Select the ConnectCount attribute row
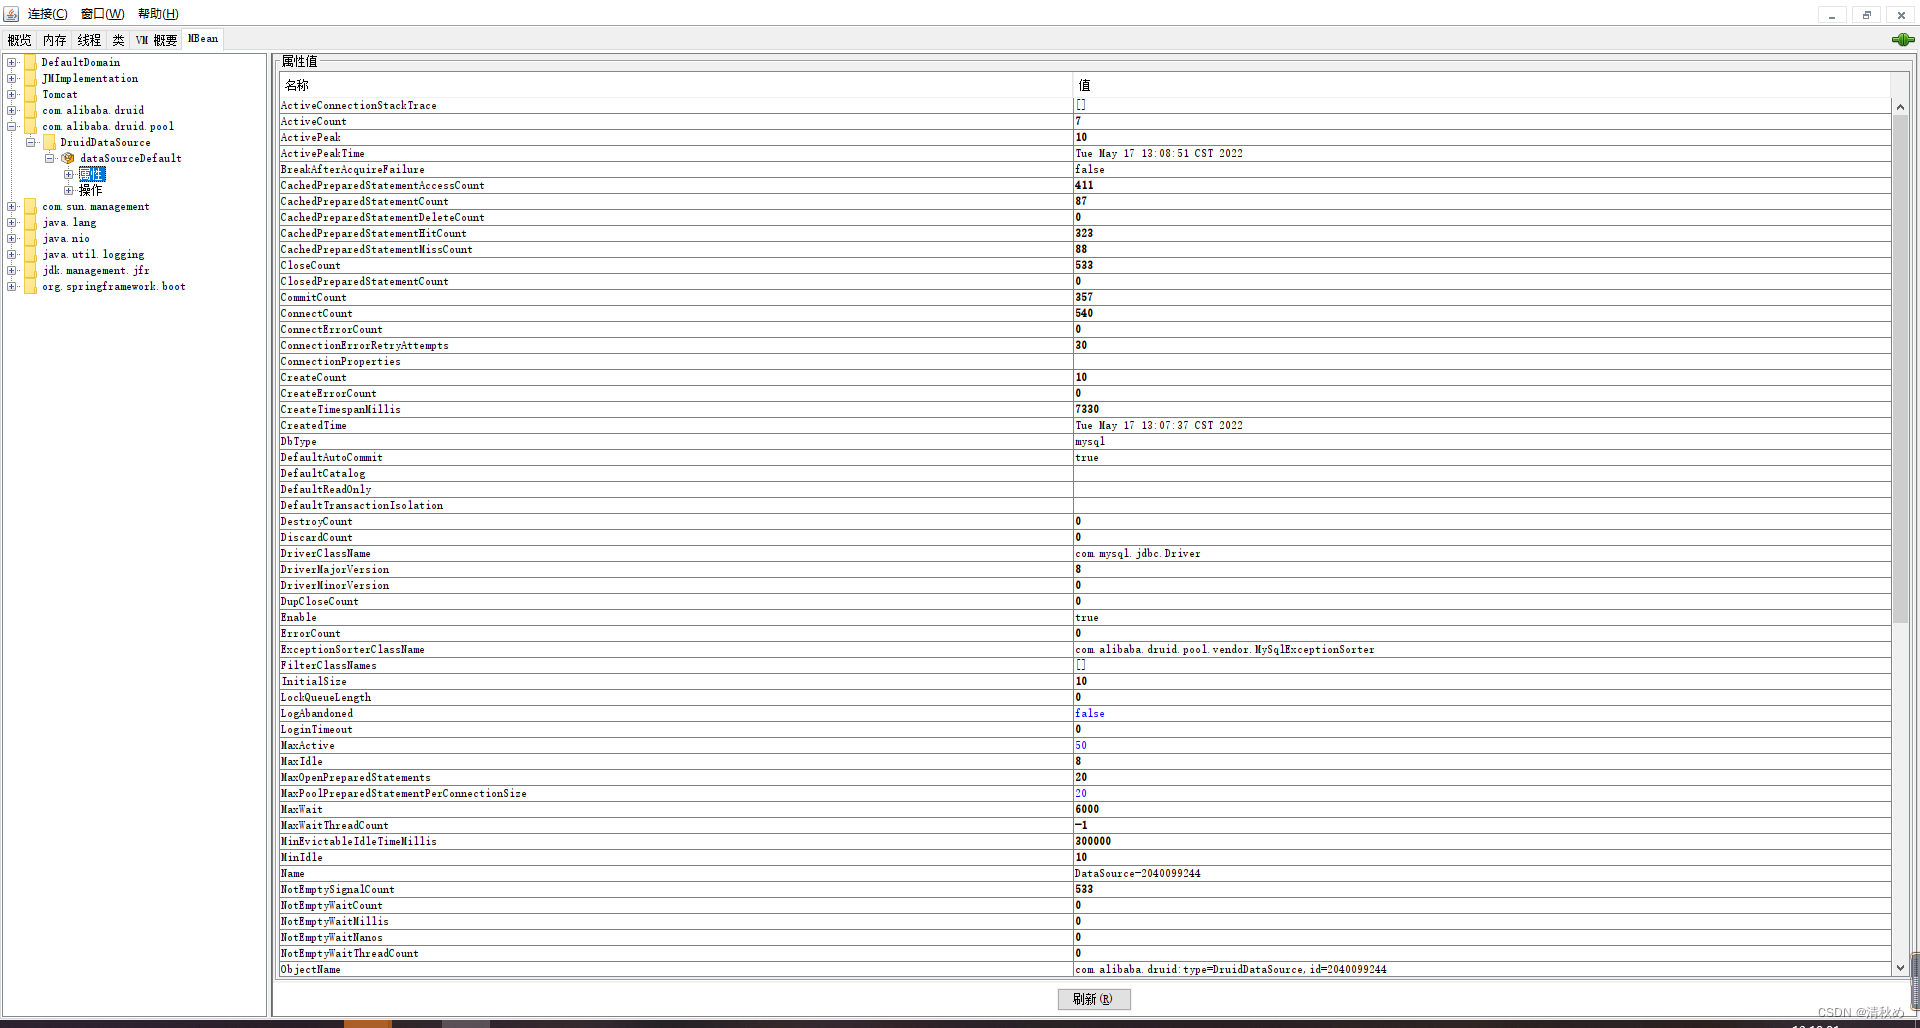1920x1028 pixels. click(x=1084, y=313)
